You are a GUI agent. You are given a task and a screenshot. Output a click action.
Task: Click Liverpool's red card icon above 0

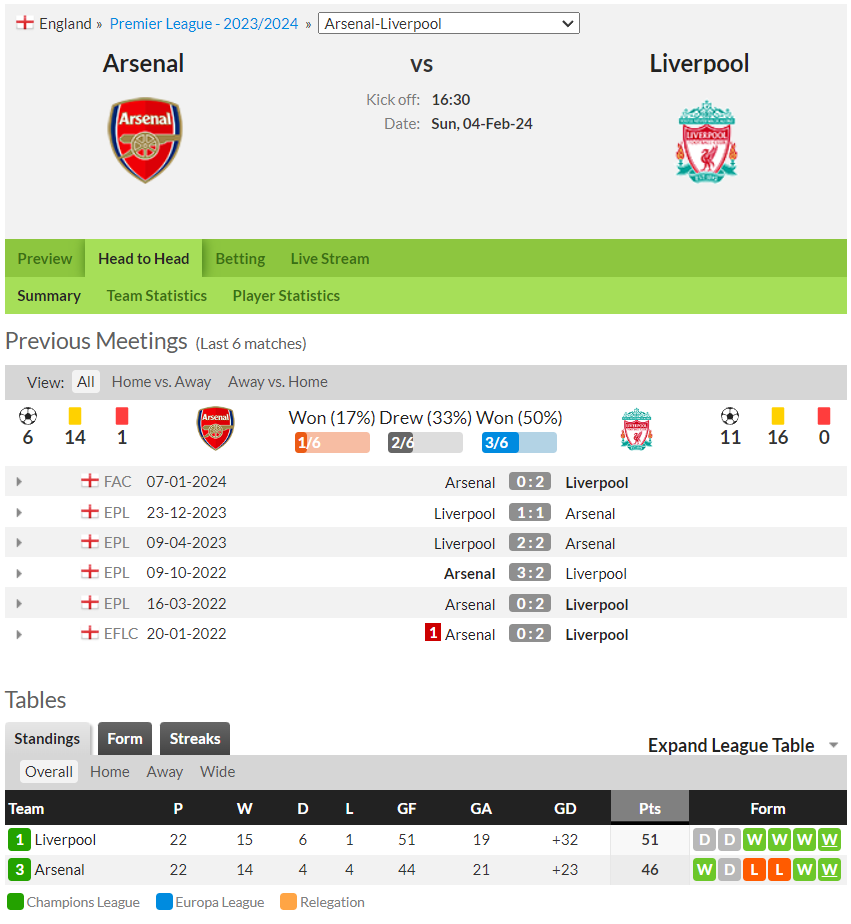[824, 416]
